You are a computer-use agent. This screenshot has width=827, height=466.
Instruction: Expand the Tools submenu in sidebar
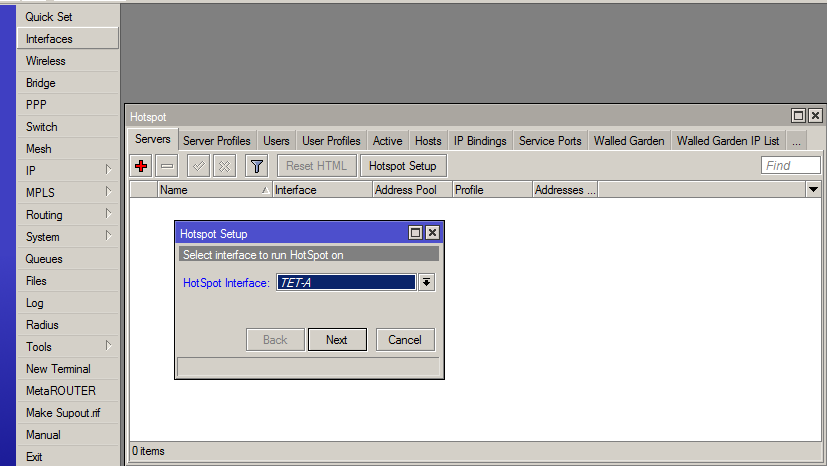pos(108,346)
